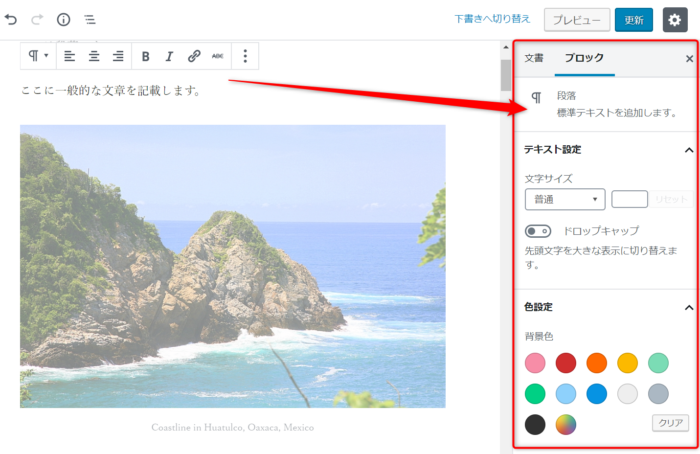Apply strikethrough using ABC icon

tap(218, 56)
